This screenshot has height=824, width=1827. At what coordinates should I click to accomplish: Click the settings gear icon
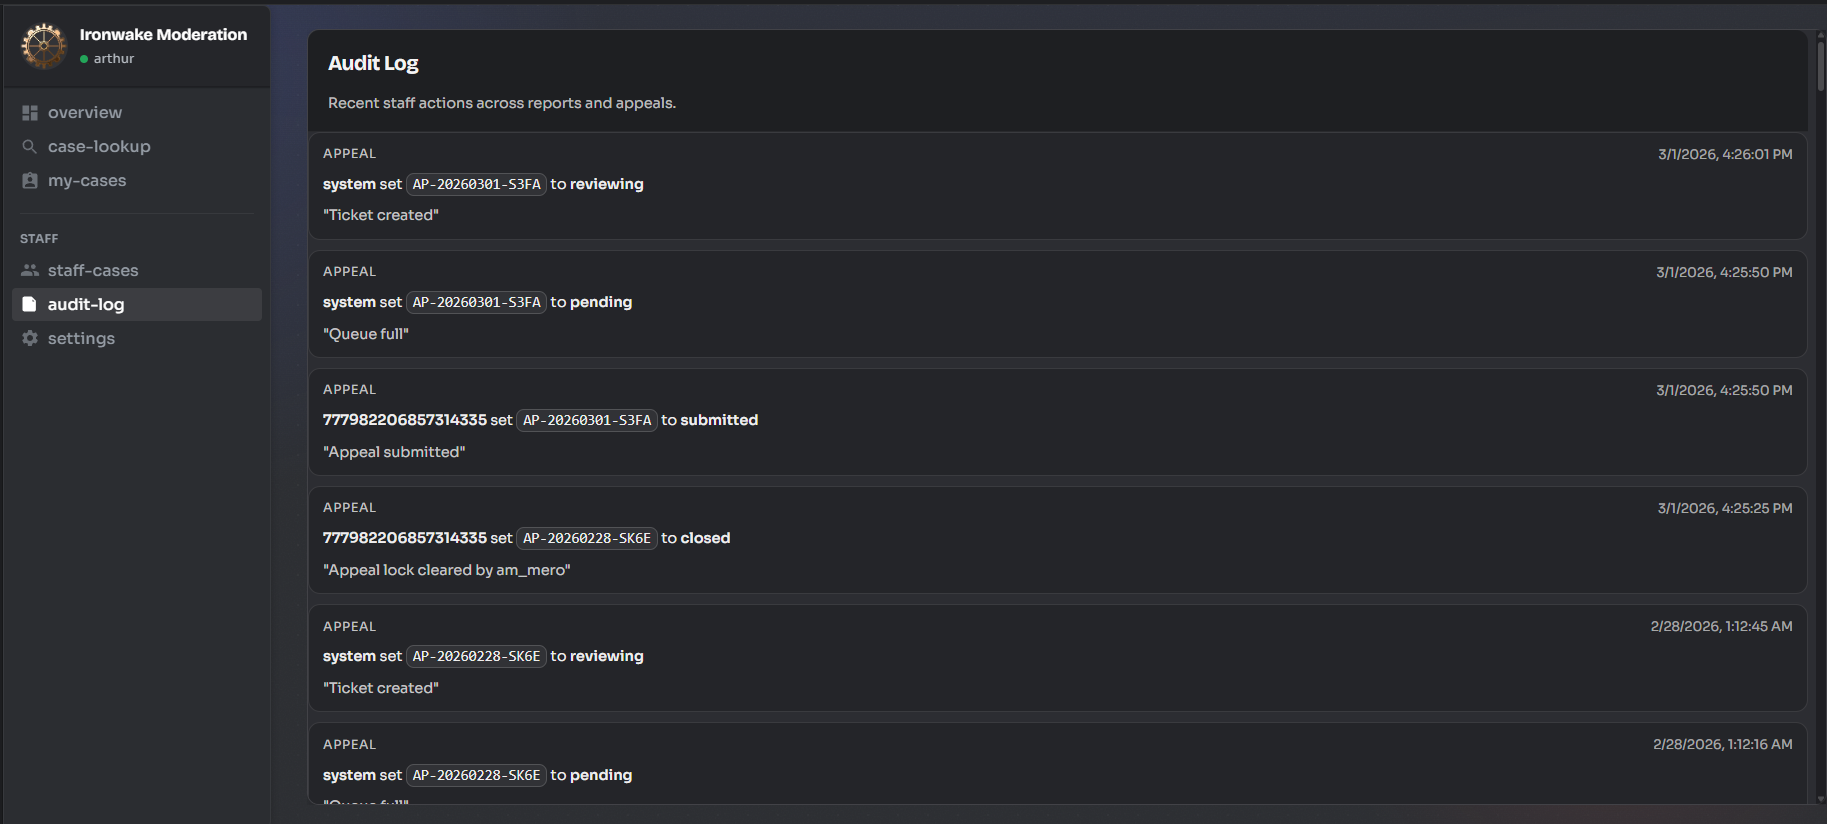pyautogui.click(x=30, y=339)
